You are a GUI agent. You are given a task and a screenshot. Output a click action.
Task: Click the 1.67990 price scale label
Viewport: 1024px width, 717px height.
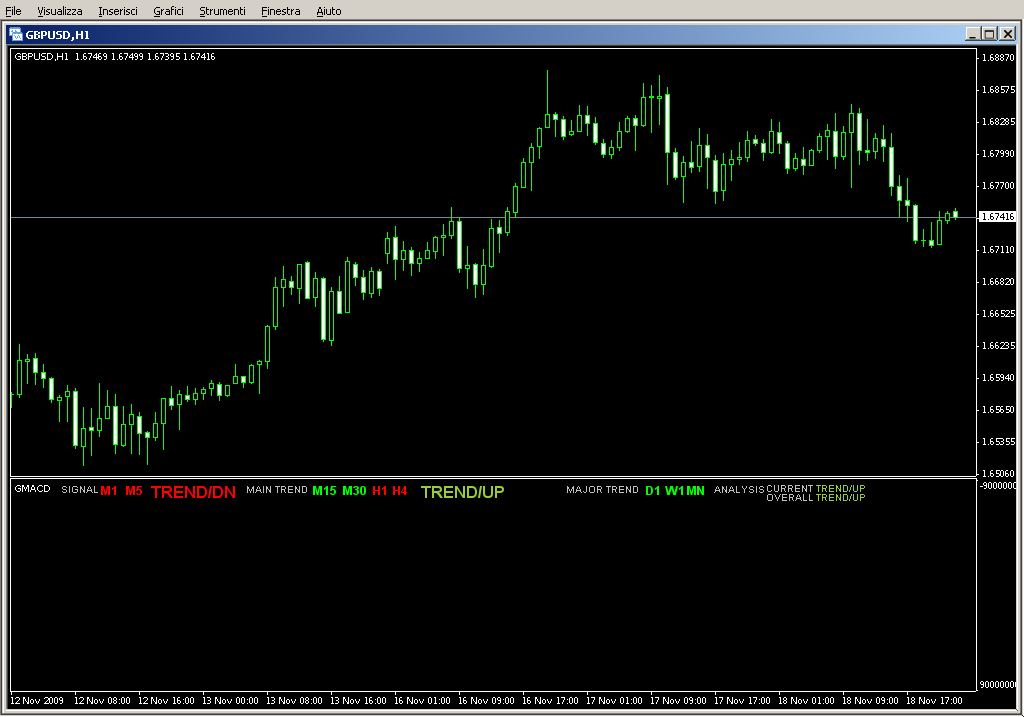[x=999, y=153]
